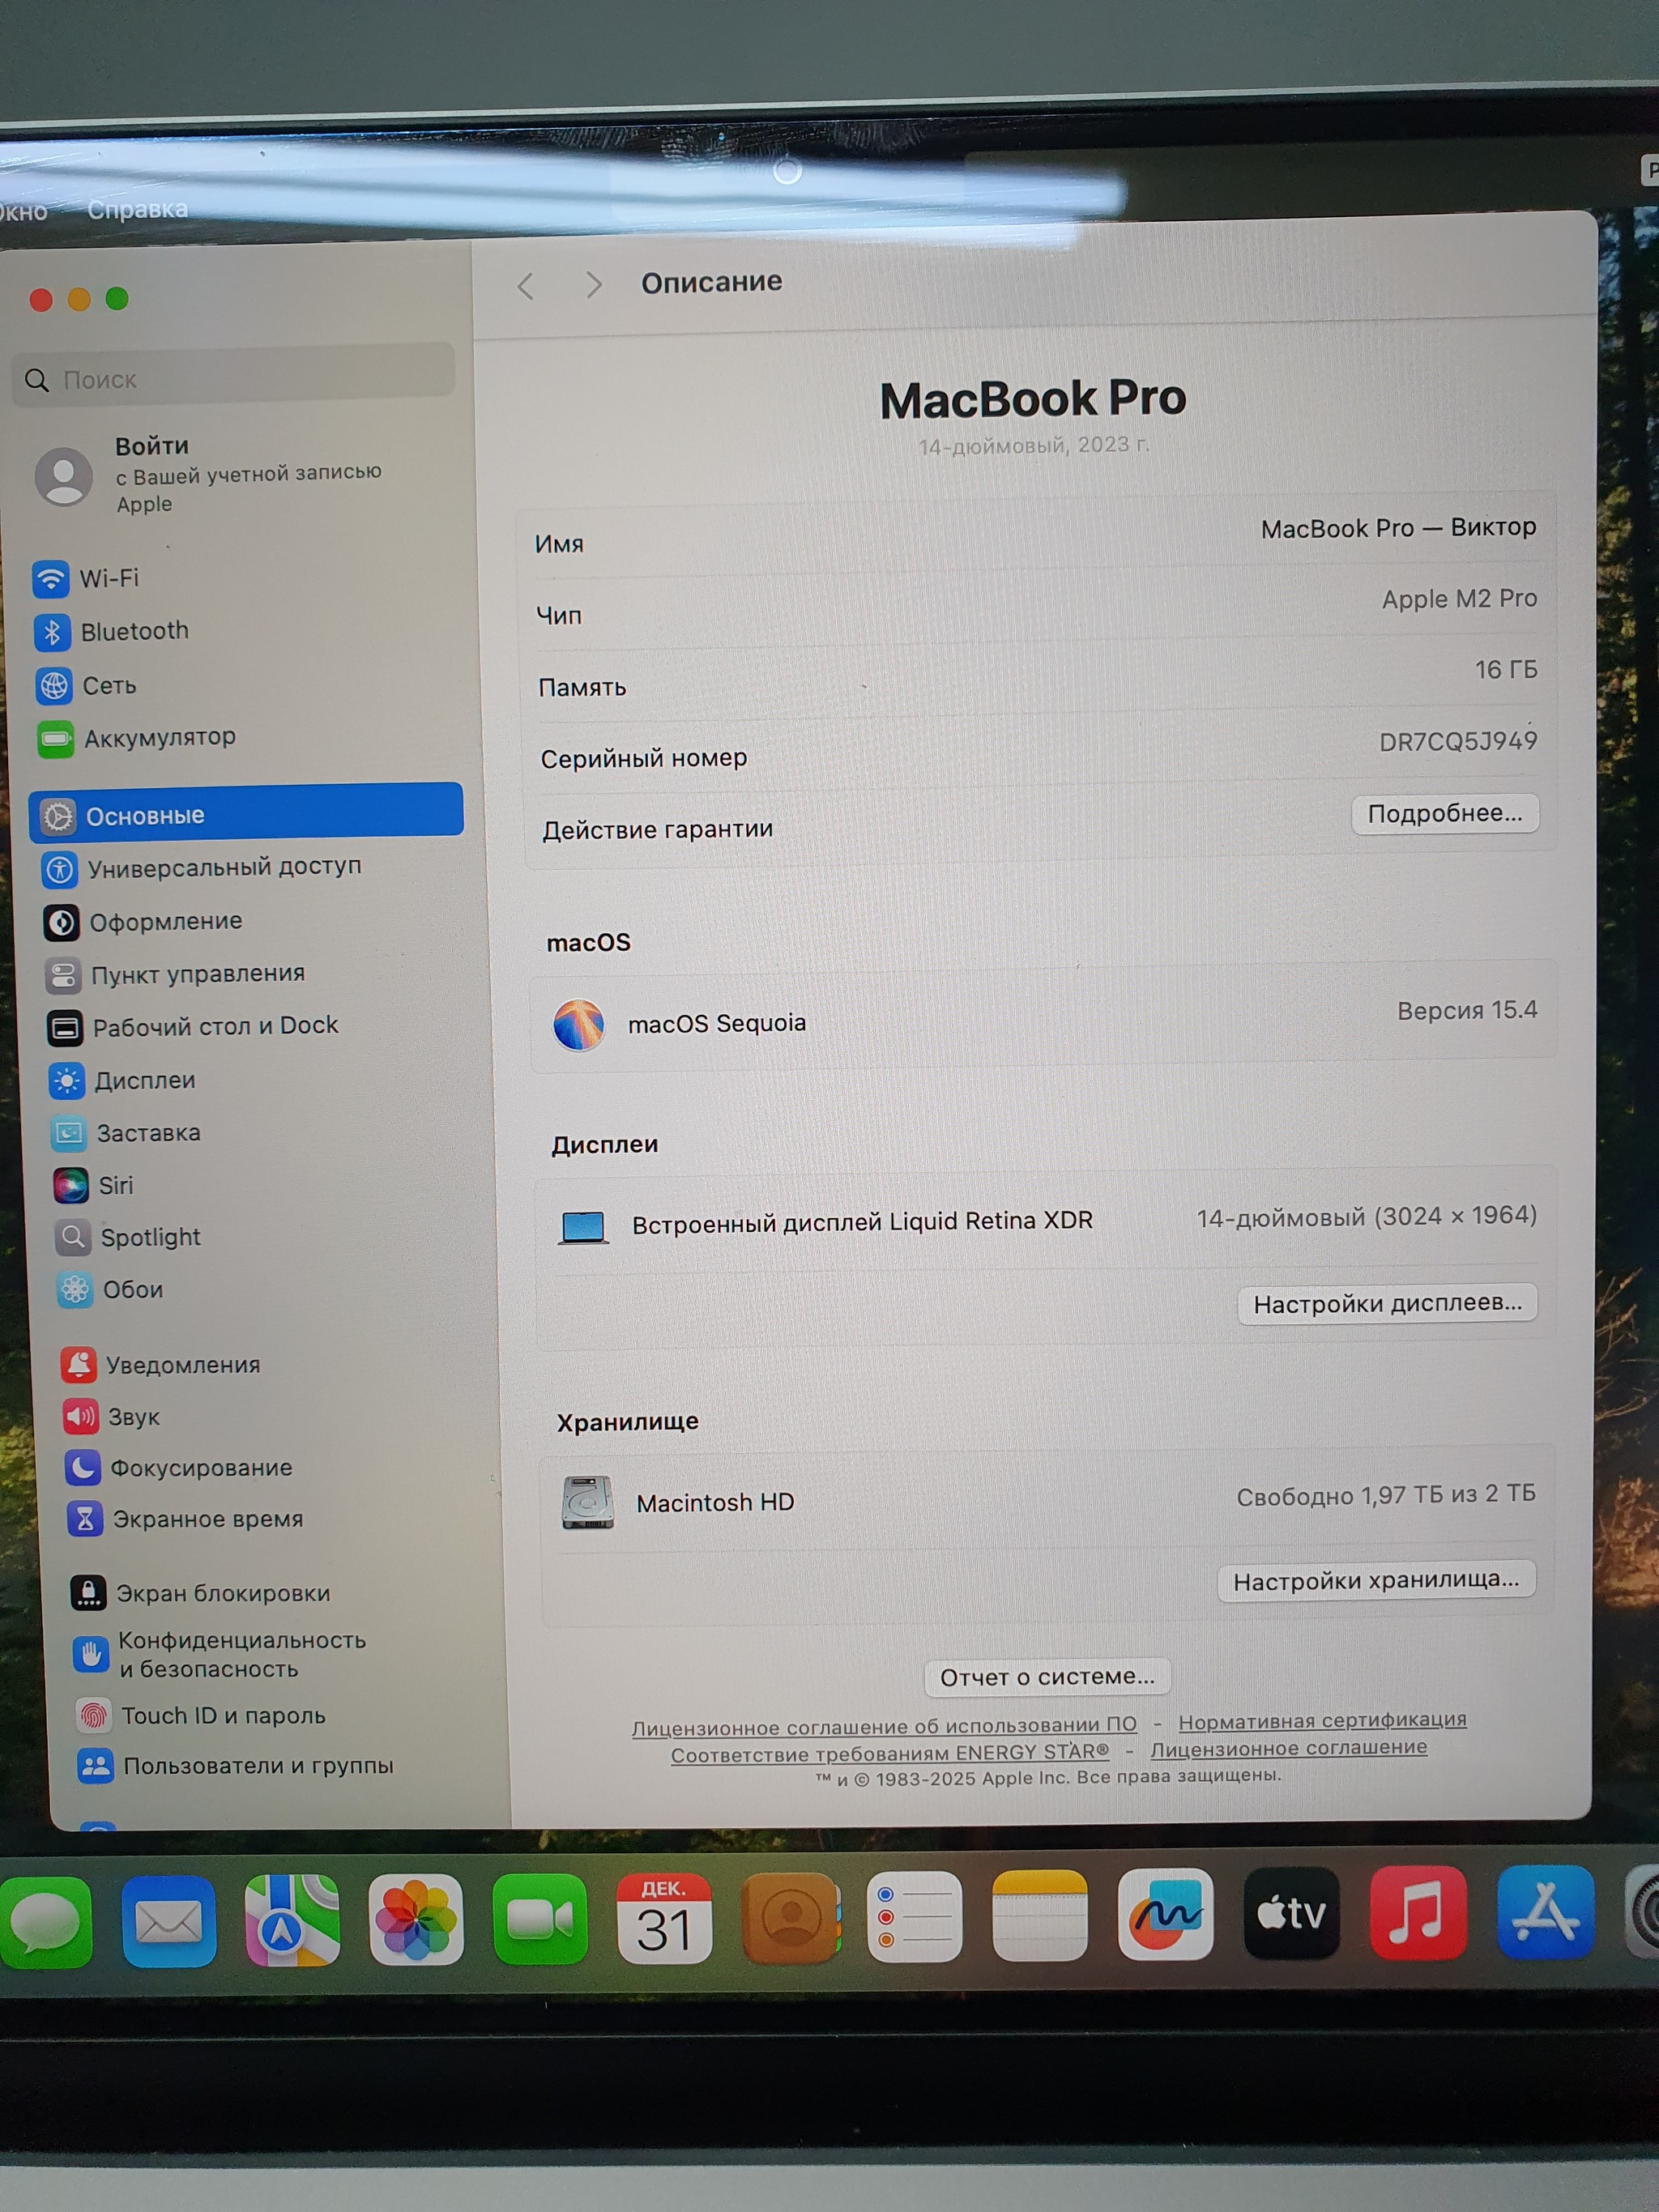Open Freeform app in the Dock

tap(1165, 1914)
